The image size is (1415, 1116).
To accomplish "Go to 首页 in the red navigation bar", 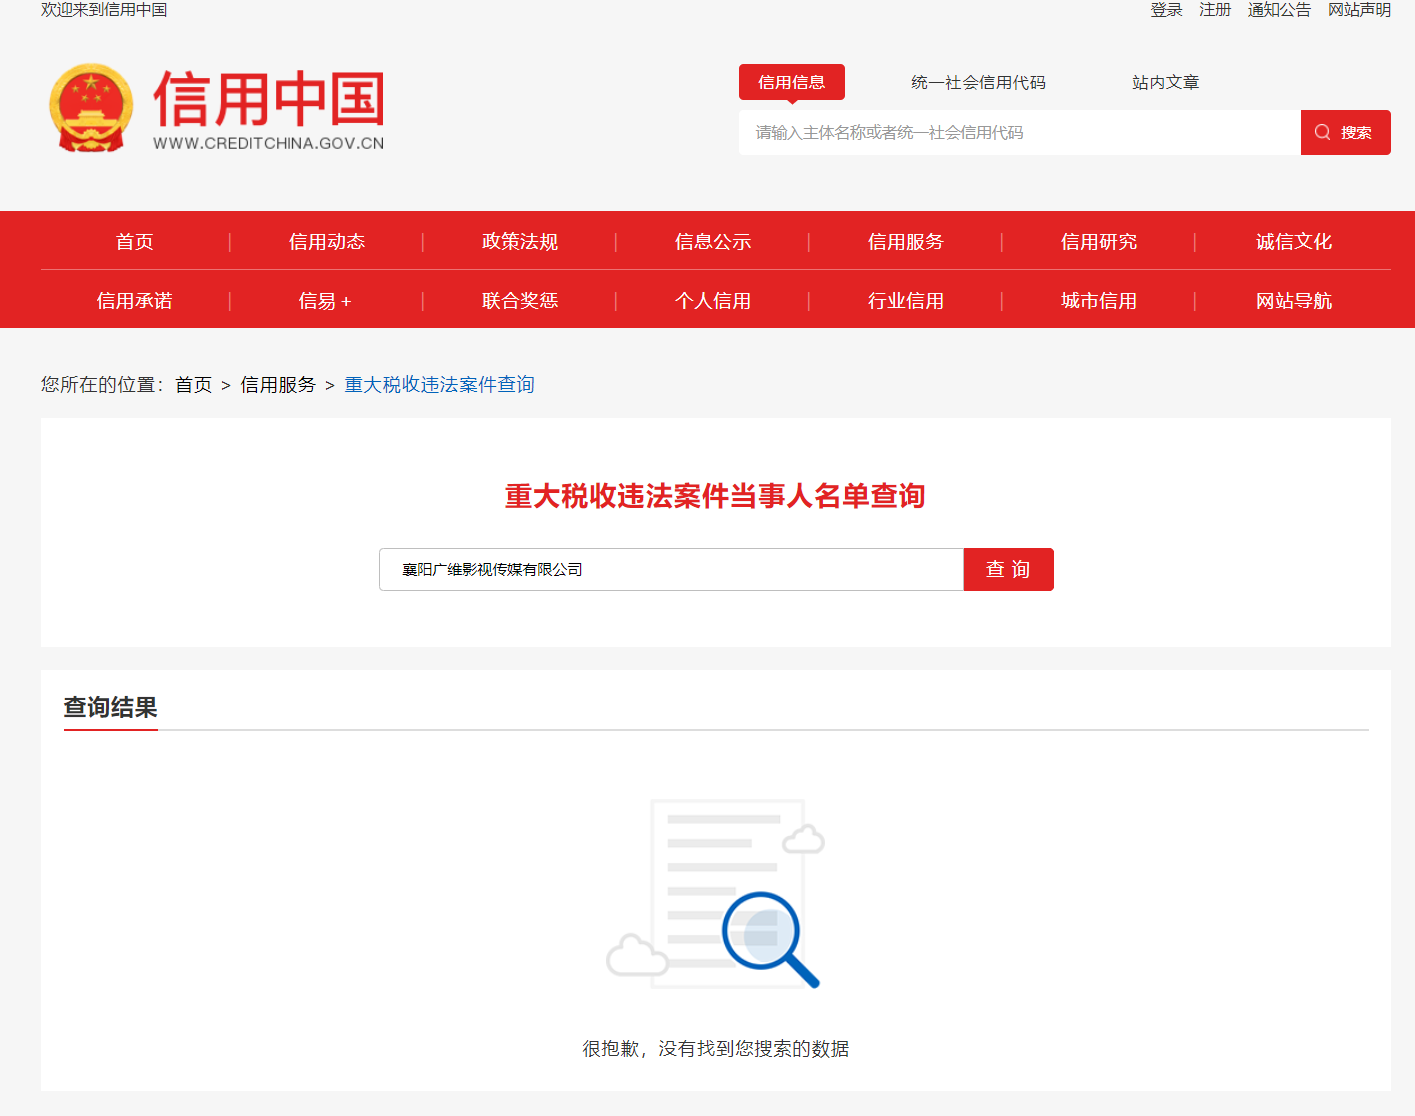I will [x=135, y=242].
